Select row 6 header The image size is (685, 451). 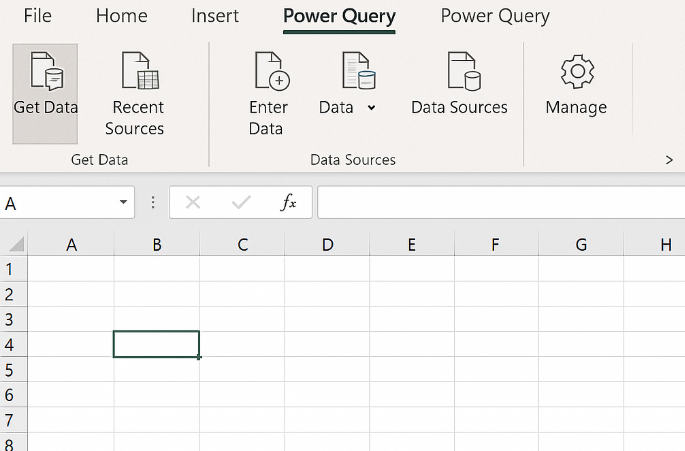[14, 395]
